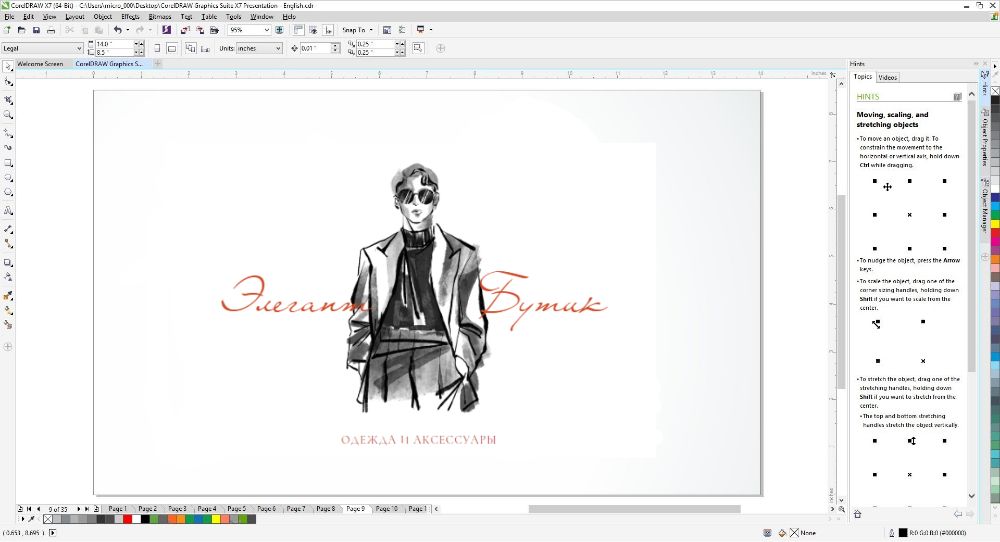Click the nudge distance input field

pos(311,48)
